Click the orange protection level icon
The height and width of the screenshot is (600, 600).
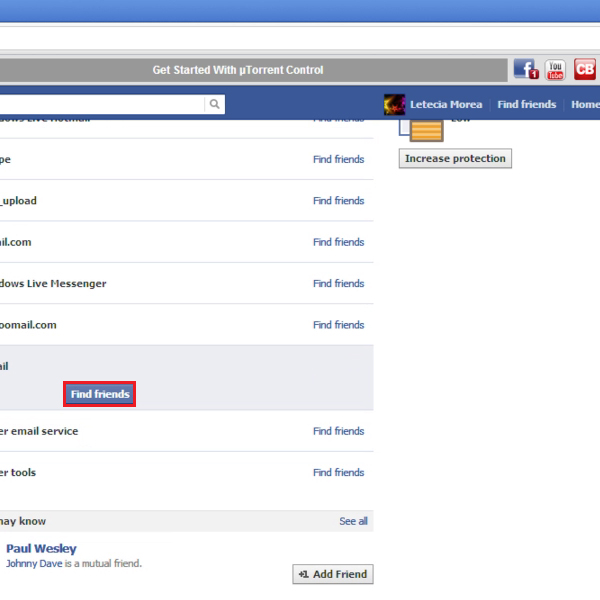[426, 130]
